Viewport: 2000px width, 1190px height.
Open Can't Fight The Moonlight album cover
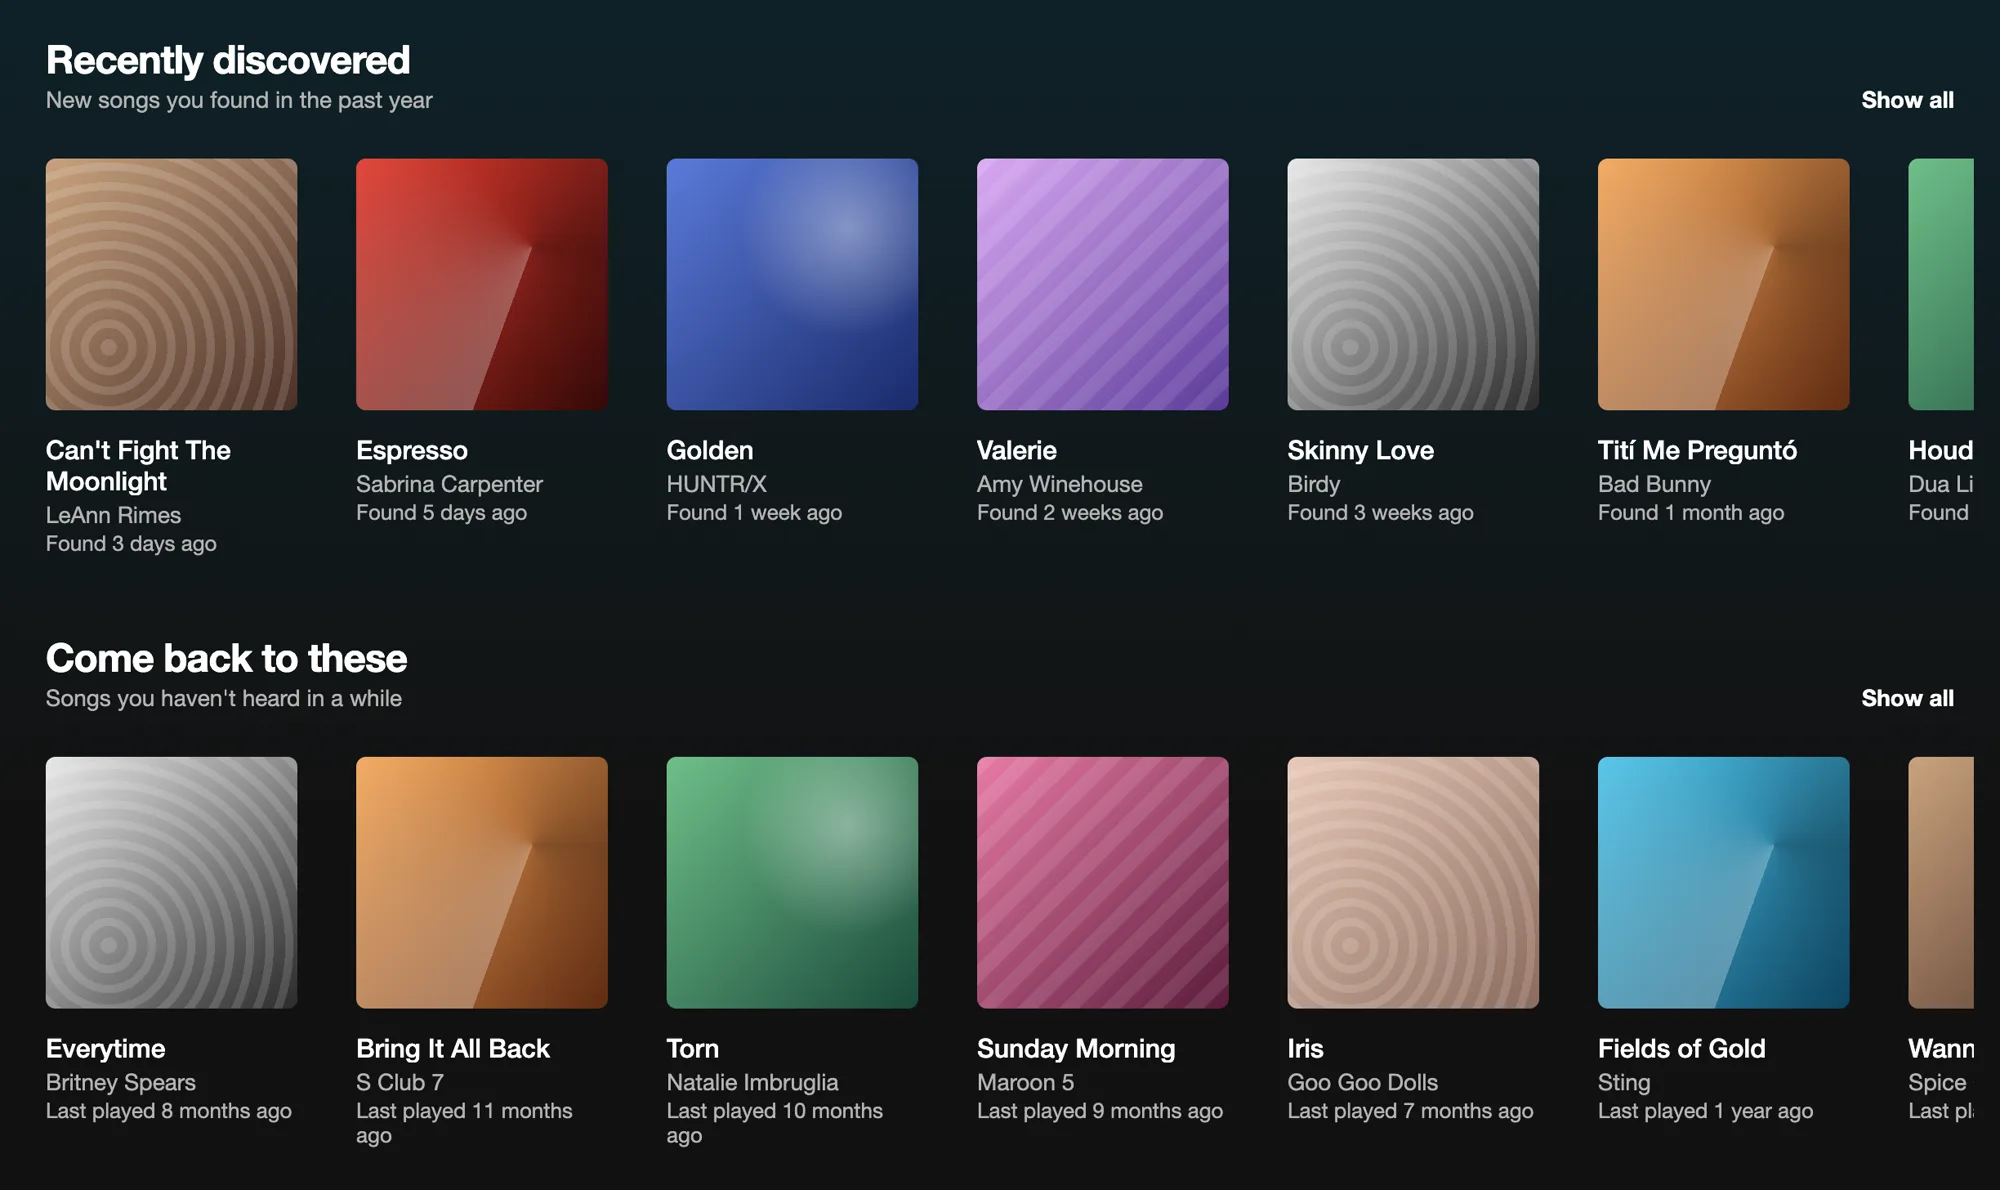171,284
